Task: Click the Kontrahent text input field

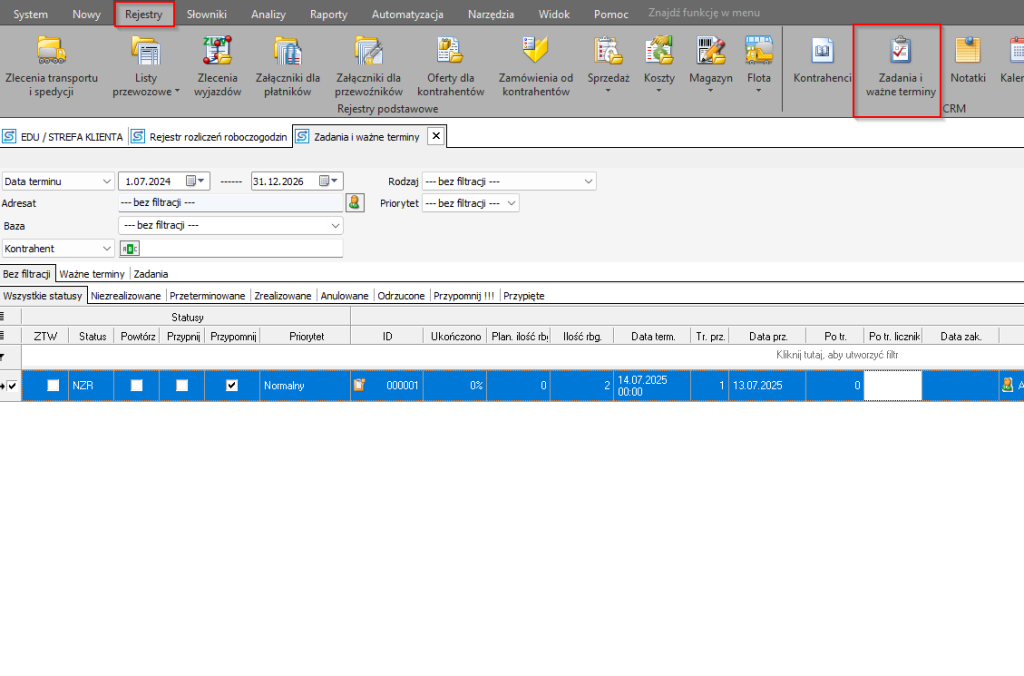Action: [x=240, y=248]
